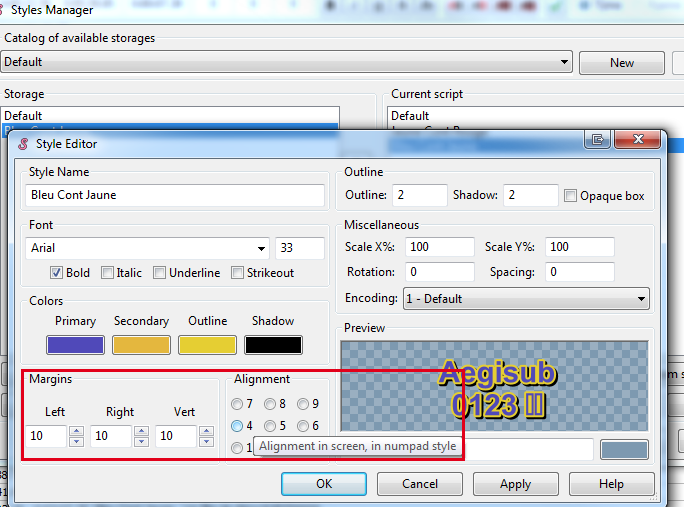Screen dimensions: 684x507
Task: Click the Vert margin value field
Action: click(176, 436)
